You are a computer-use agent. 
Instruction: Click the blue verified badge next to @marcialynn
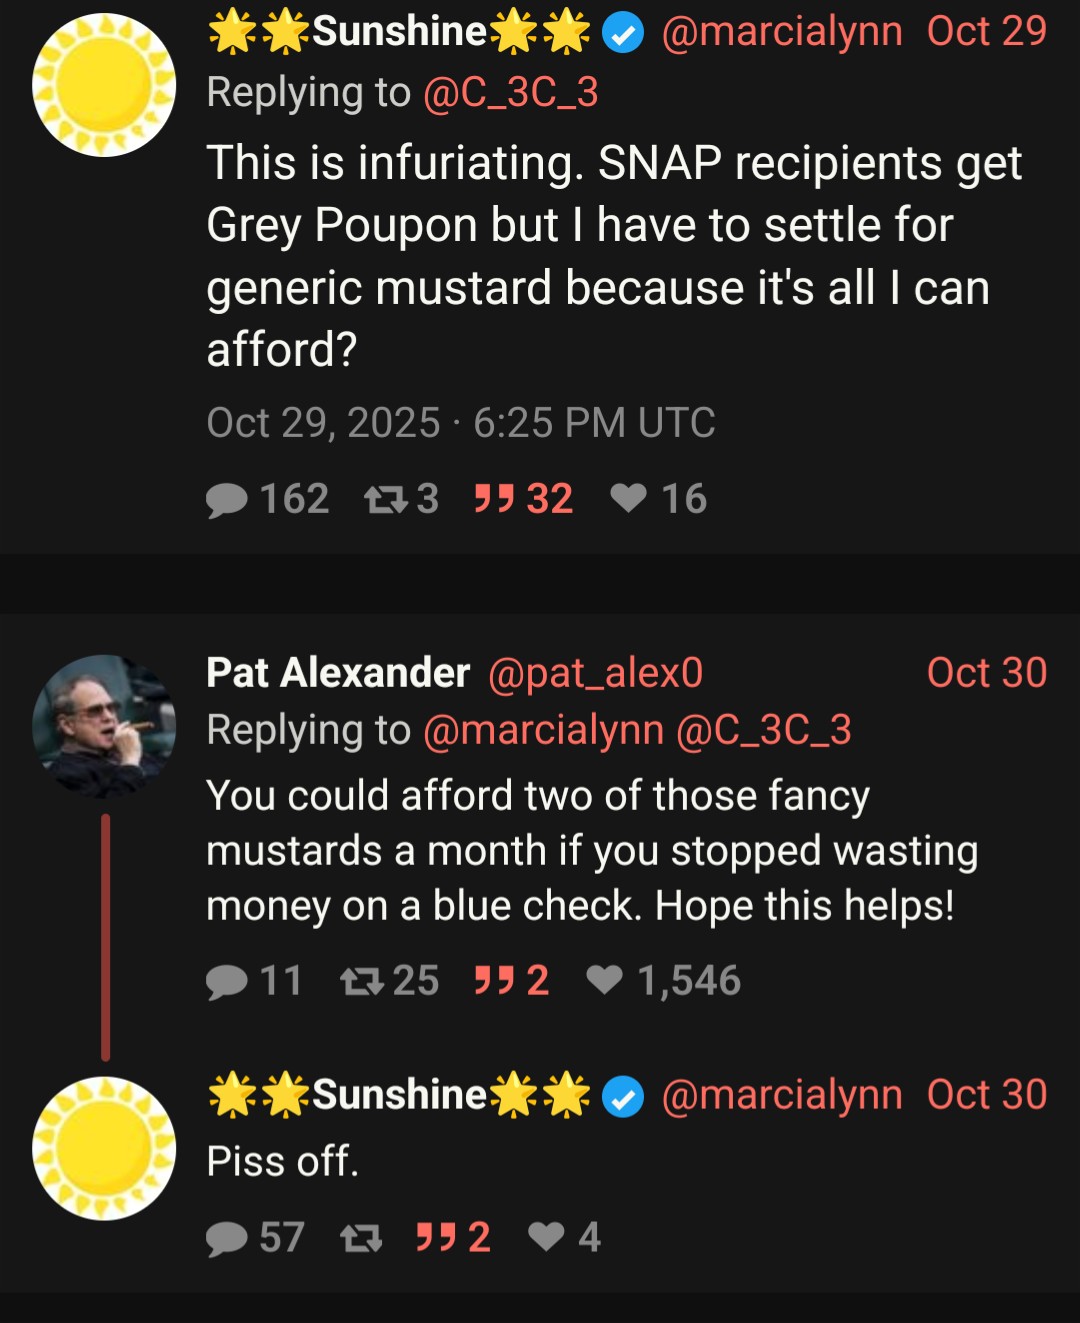pyautogui.click(x=622, y=31)
